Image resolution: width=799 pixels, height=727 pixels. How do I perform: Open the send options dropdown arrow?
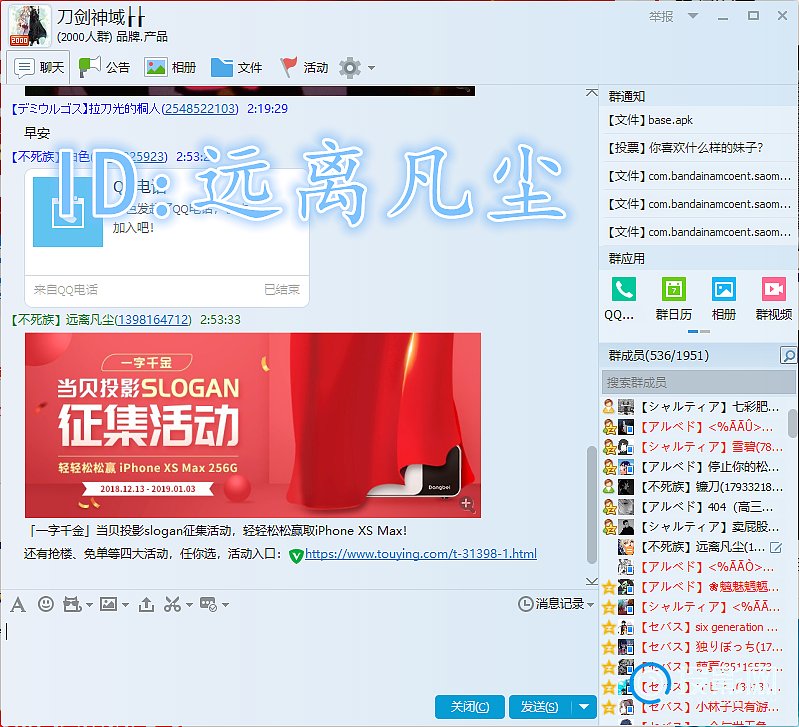click(x=584, y=707)
